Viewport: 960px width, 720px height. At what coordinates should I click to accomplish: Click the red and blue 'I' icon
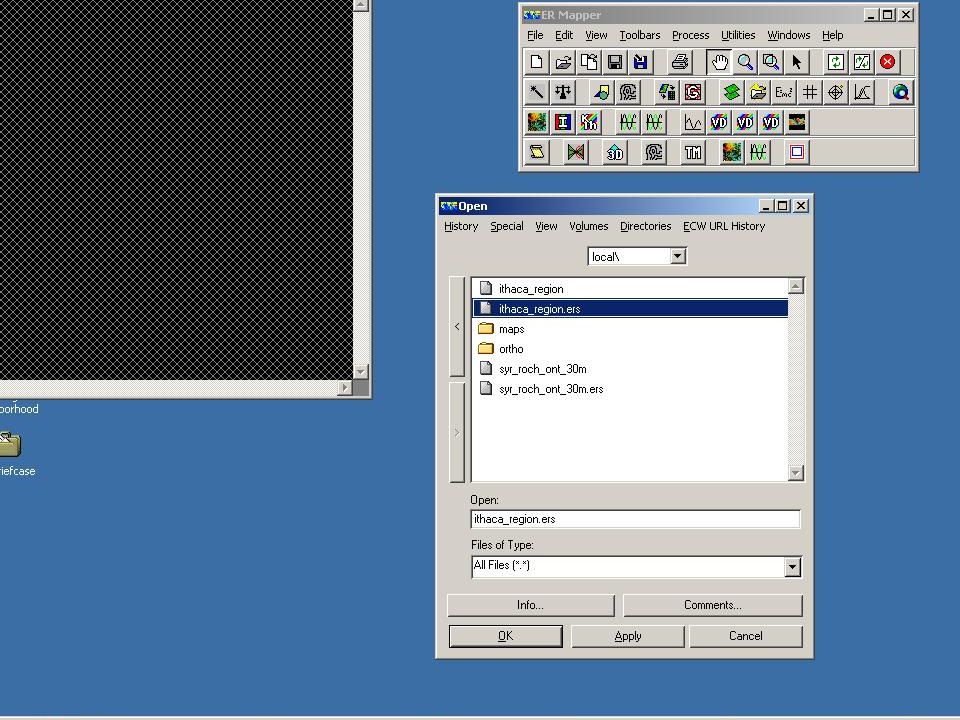pos(563,122)
